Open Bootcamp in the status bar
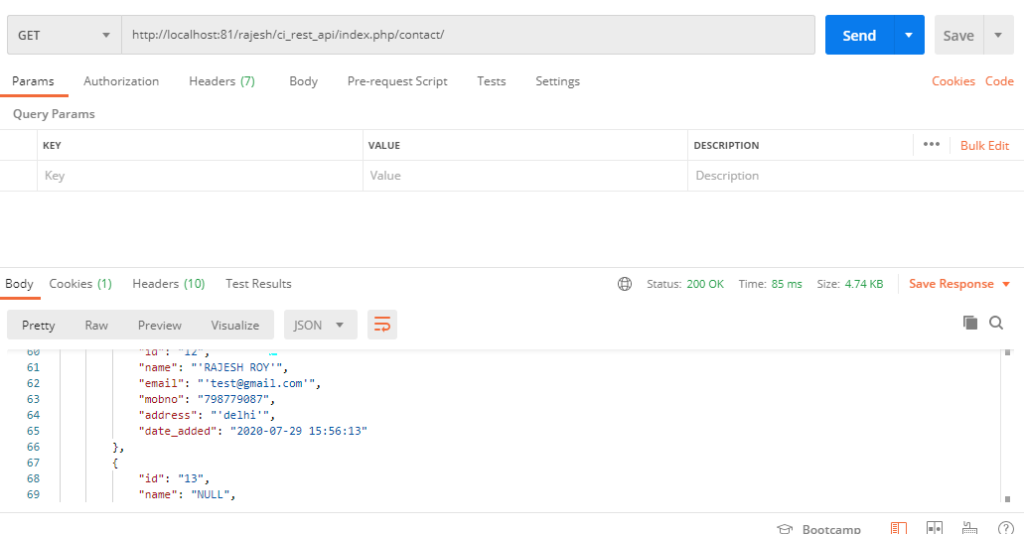Screen dimensions: 1024x534 coord(819,528)
